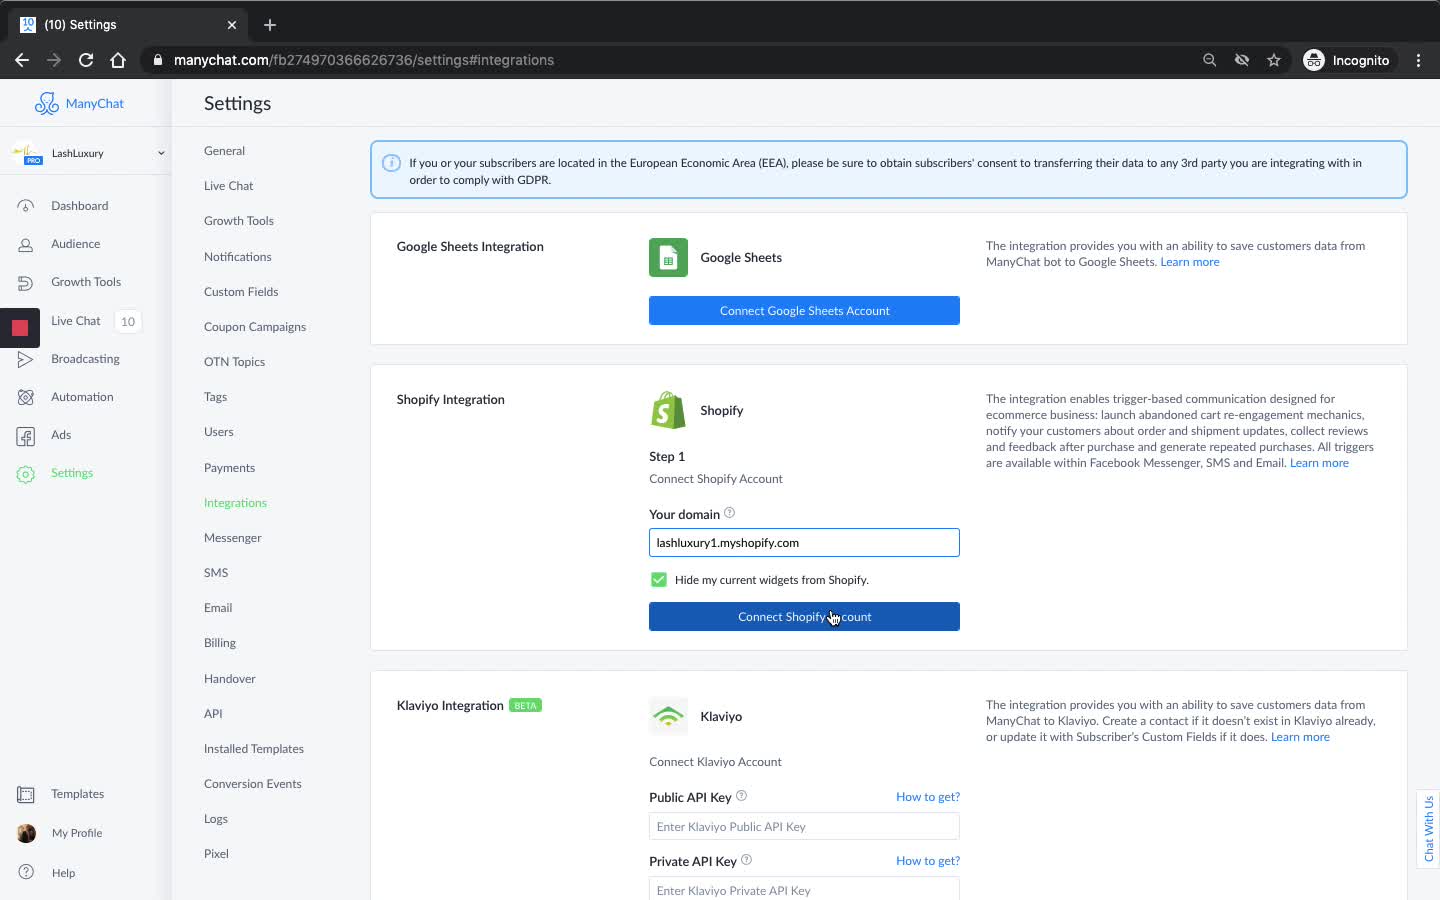Open OTN Topics settings item
This screenshot has height=900, width=1440.
[x=234, y=362]
